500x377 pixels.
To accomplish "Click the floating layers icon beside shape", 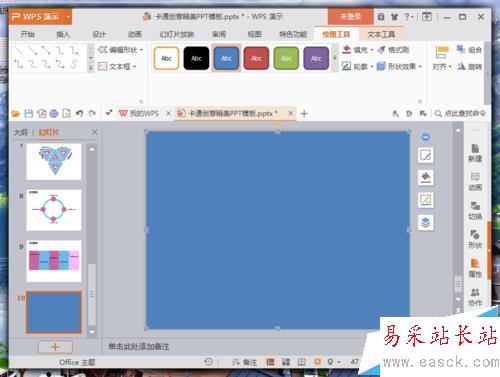I will 426,222.
